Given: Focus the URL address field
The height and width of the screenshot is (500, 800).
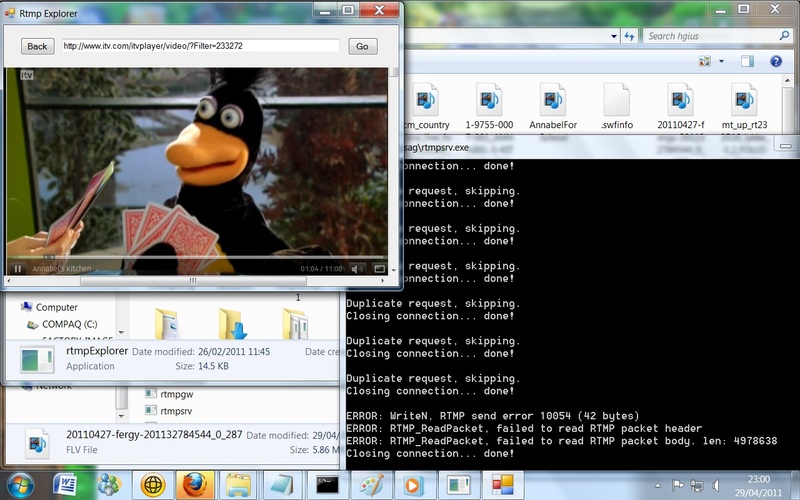Looking at the screenshot, I should [x=201, y=46].
